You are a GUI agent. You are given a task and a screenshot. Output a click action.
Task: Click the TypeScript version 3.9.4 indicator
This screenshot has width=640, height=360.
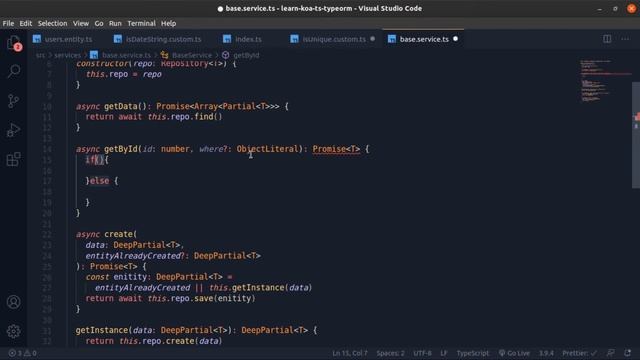pos(546,353)
